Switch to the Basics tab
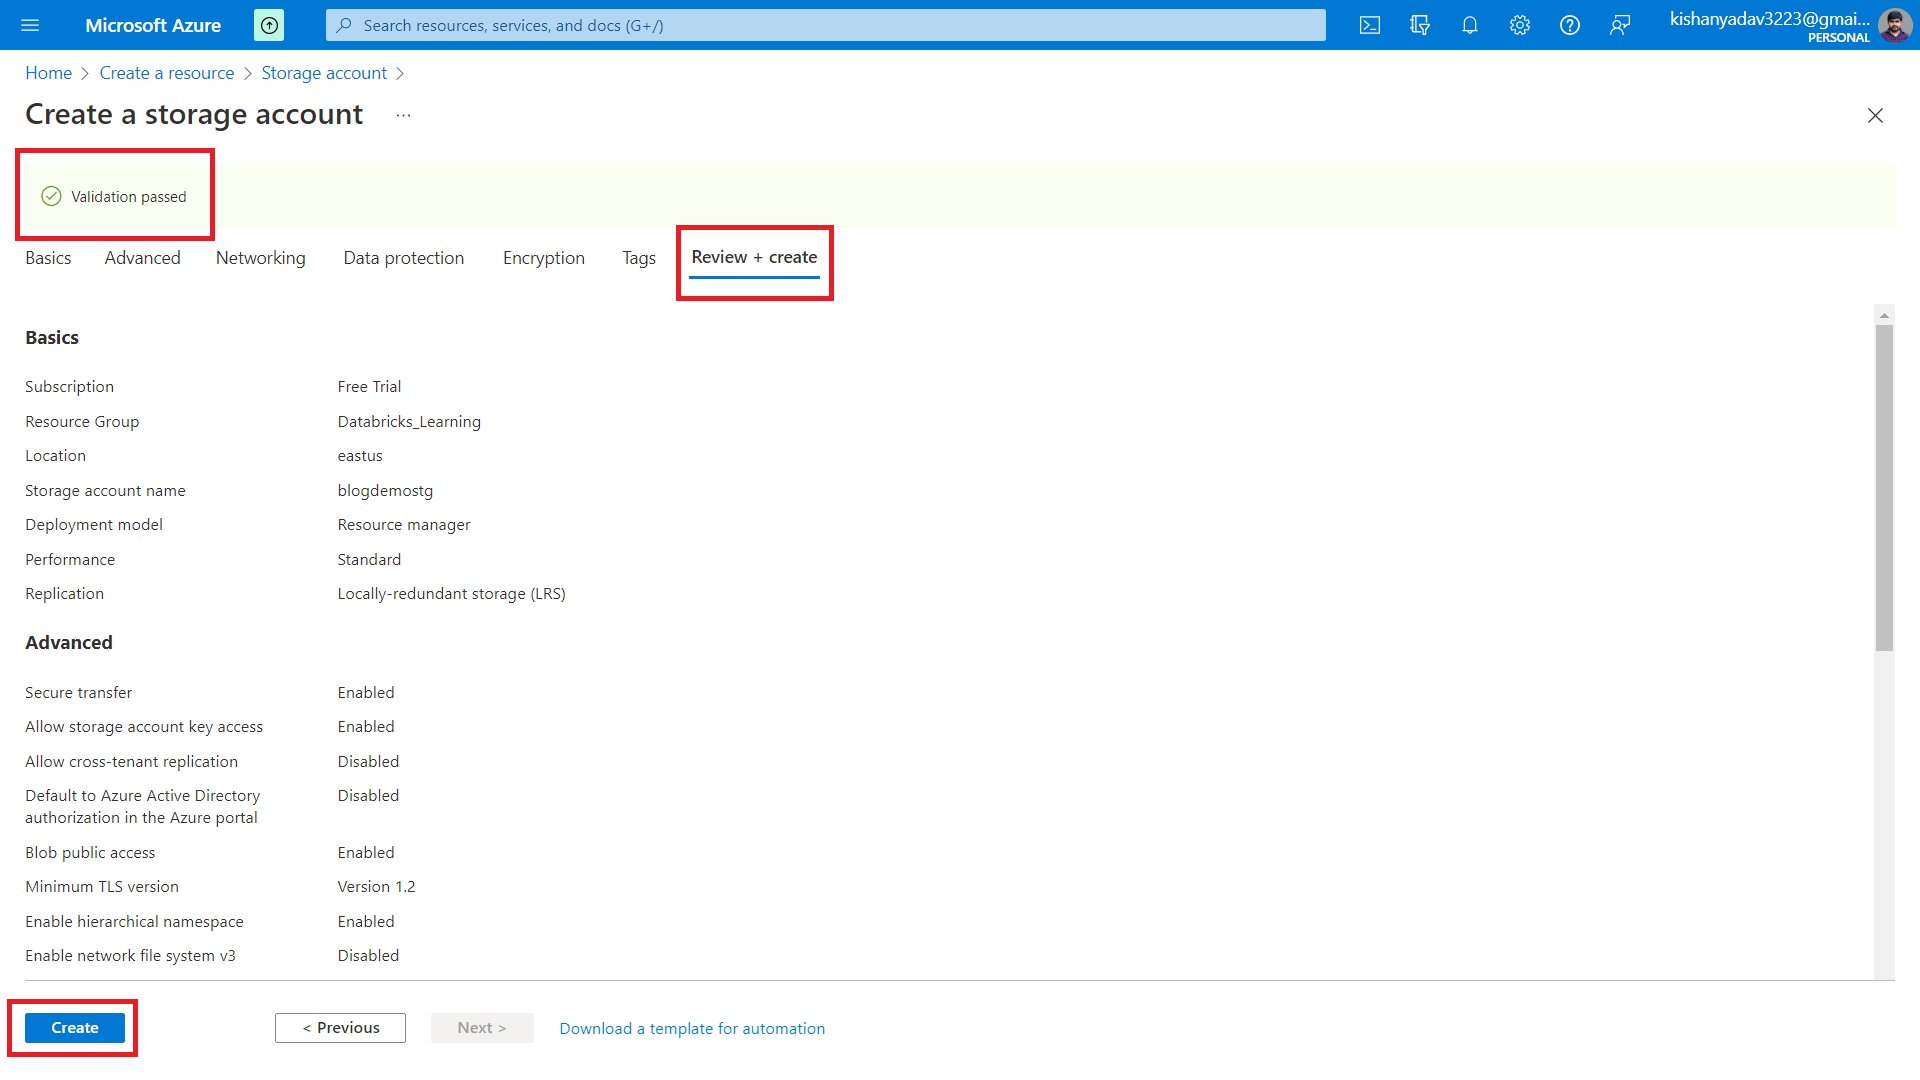This screenshot has height=1080, width=1920. point(48,258)
